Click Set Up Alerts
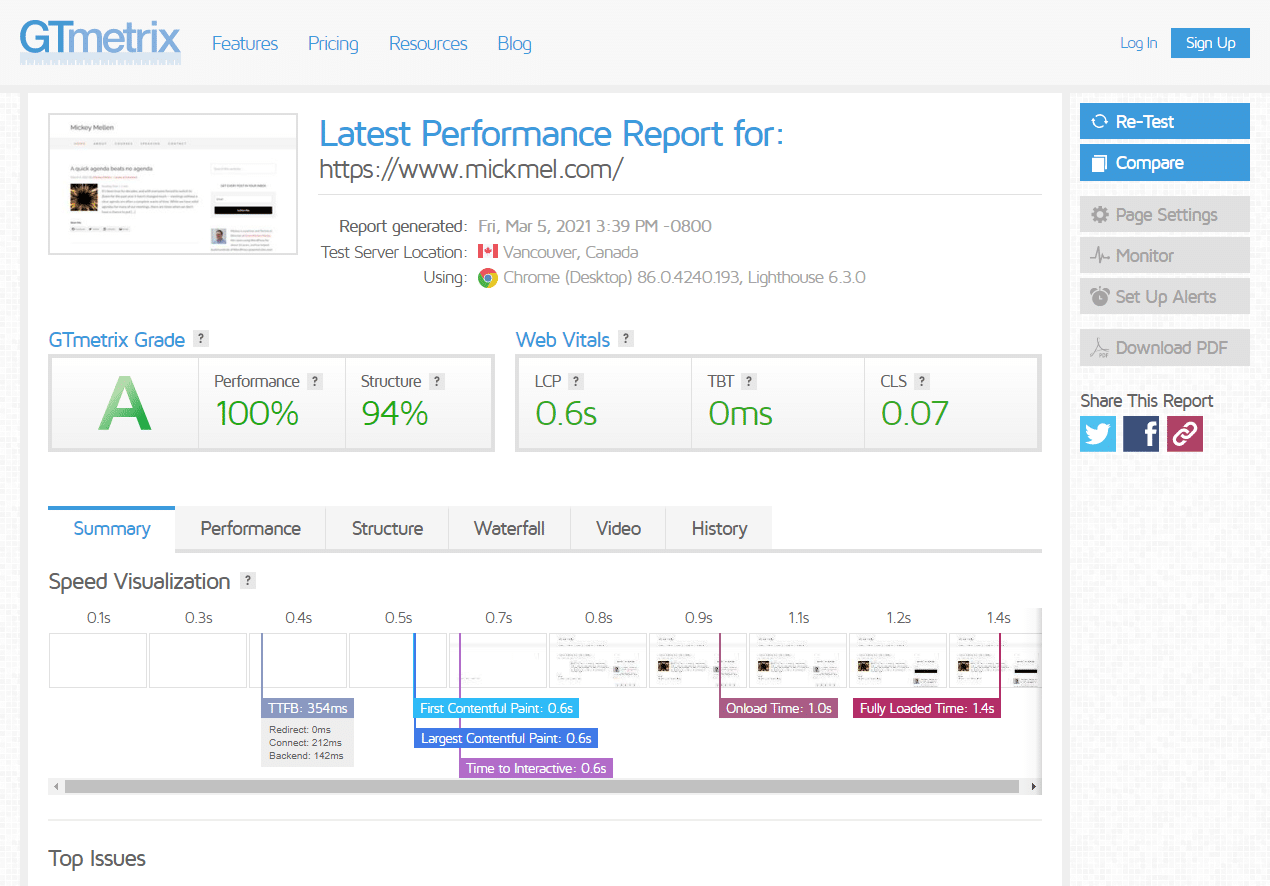 [1165, 296]
